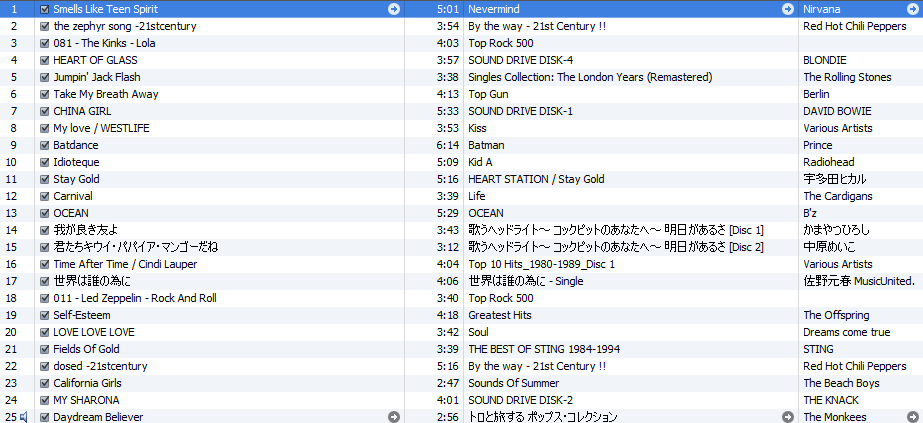Uncheck MY SHARONA checkbox

(x=45, y=401)
